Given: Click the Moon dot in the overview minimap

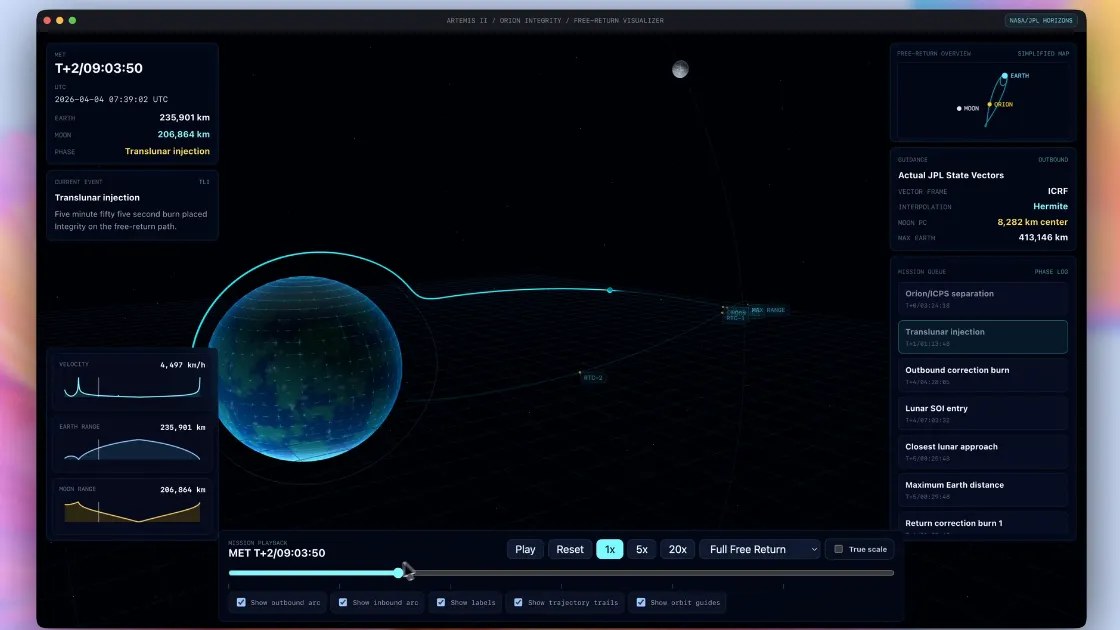Looking at the screenshot, I should coord(959,108).
